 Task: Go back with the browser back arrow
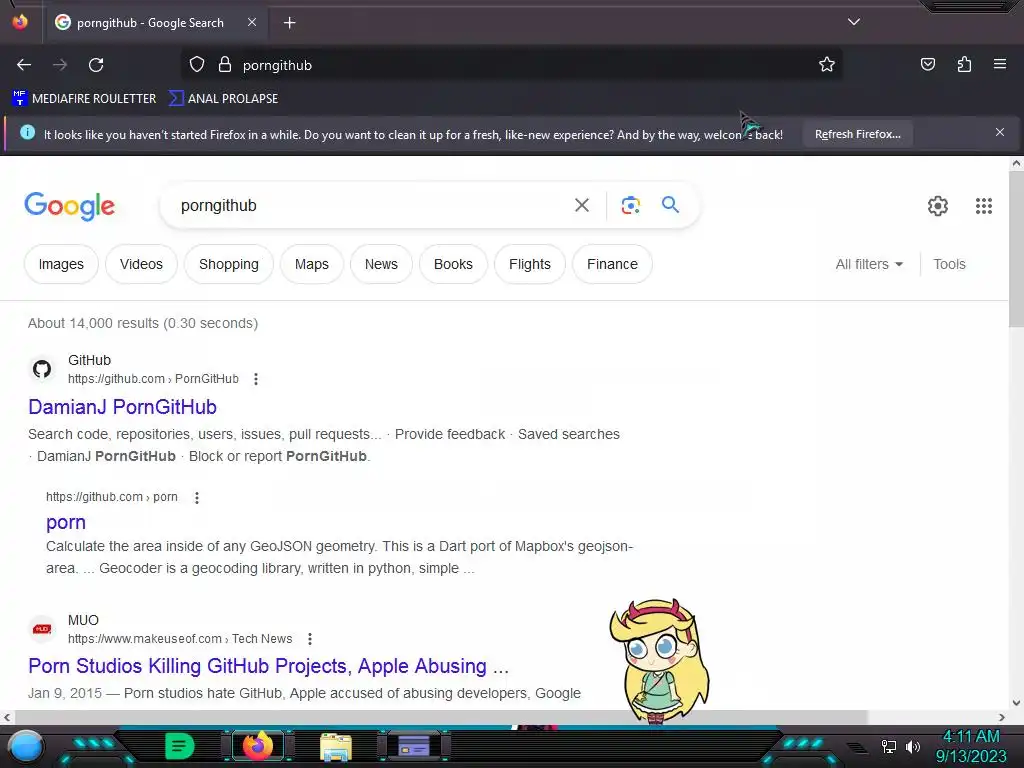coord(24,65)
